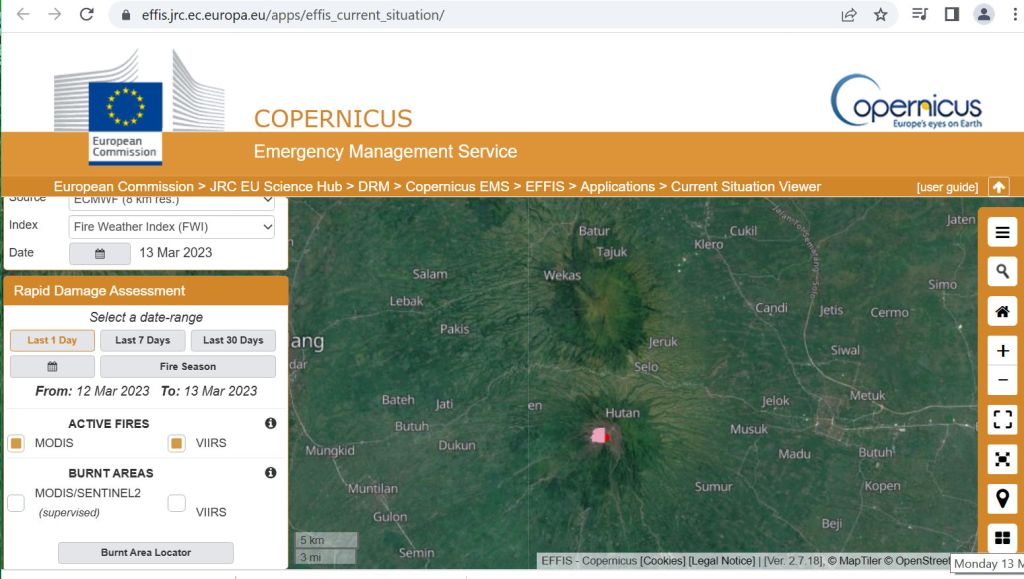Open the Fire Weather Index dropdown
Screen dimensions: 1024x579
(x=171, y=227)
